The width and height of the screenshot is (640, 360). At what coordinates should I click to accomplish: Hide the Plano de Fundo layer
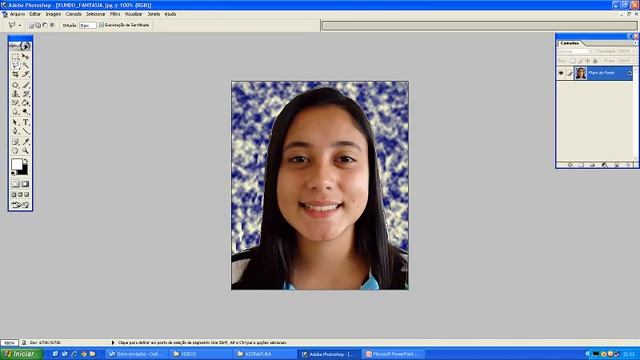(561, 73)
